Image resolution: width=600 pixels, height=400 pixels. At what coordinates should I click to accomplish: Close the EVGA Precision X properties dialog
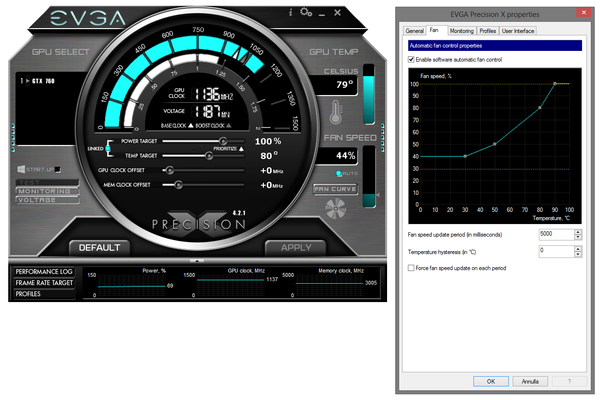point(584,12)
